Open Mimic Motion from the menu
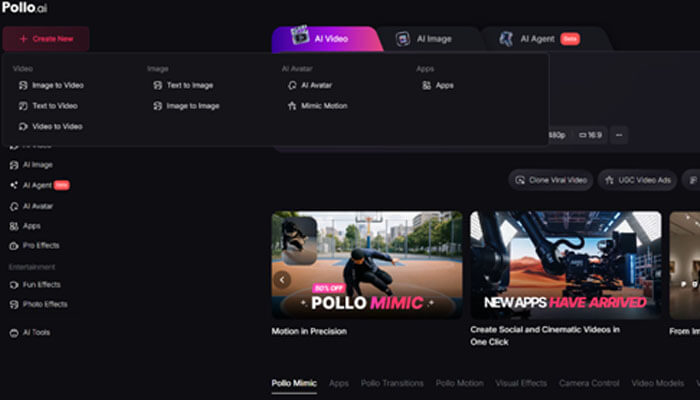Screen dimensions: 700x400 pos(317,106)
